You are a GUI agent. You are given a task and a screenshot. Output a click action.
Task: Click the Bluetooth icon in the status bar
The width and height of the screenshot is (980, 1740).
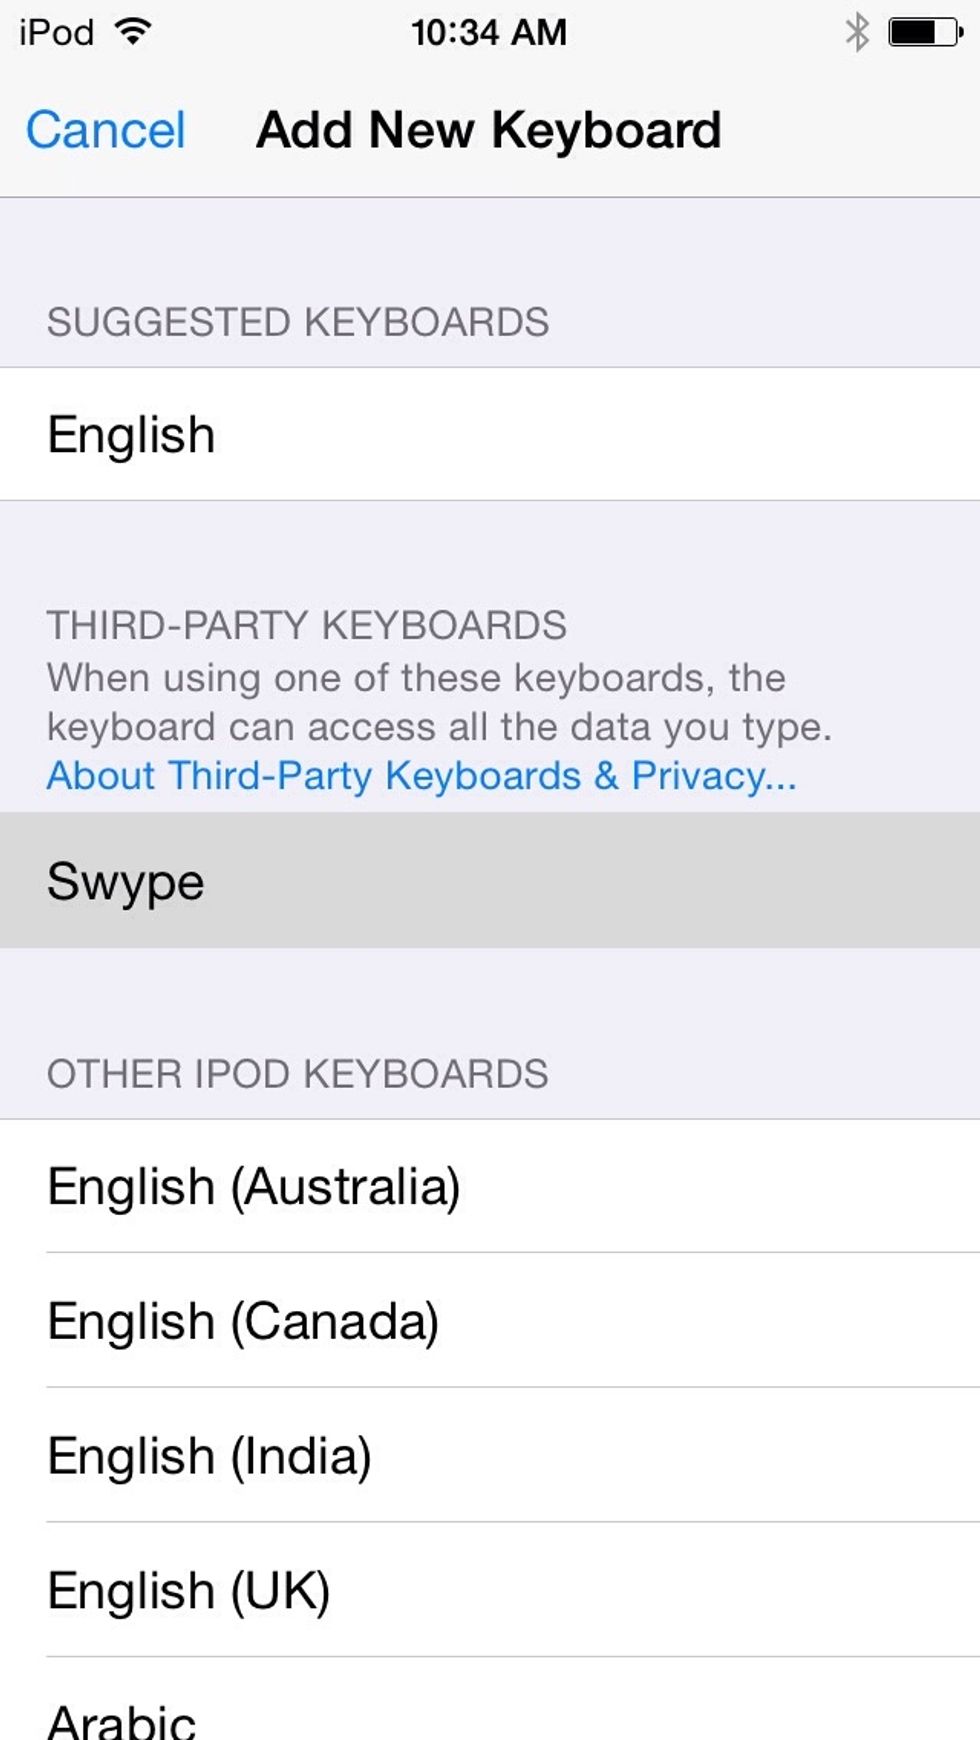(x=856, y=31)
